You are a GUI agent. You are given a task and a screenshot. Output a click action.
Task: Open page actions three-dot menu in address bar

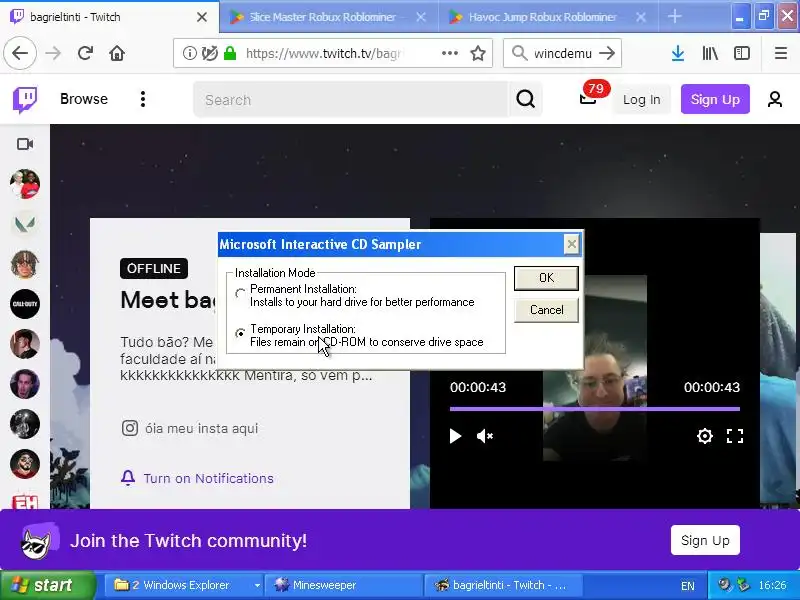click(x=449, y=53)
